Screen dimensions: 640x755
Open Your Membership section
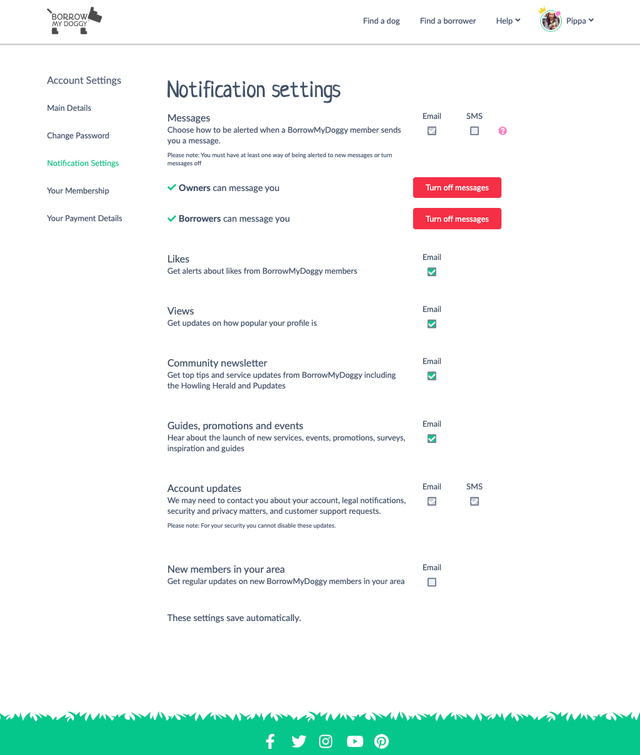tap(78, 191)
